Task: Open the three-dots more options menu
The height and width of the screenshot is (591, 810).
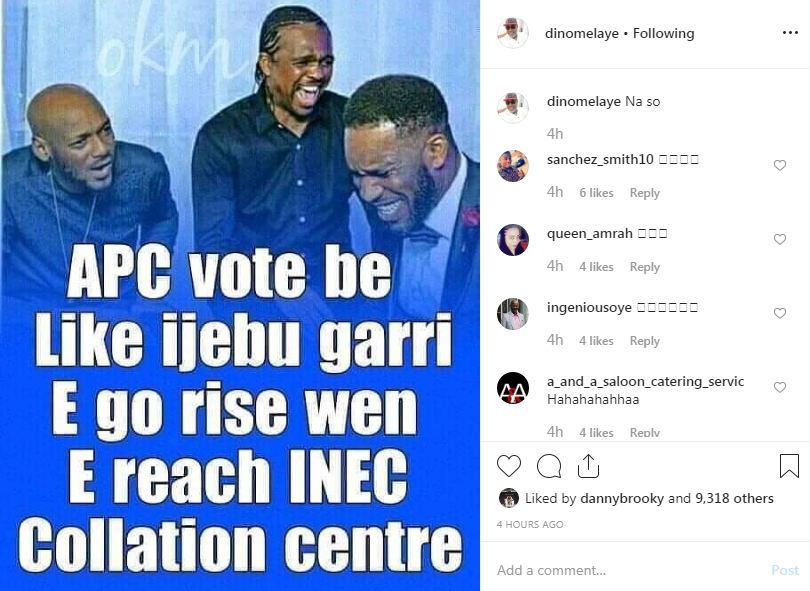Action: coord(790,33)
